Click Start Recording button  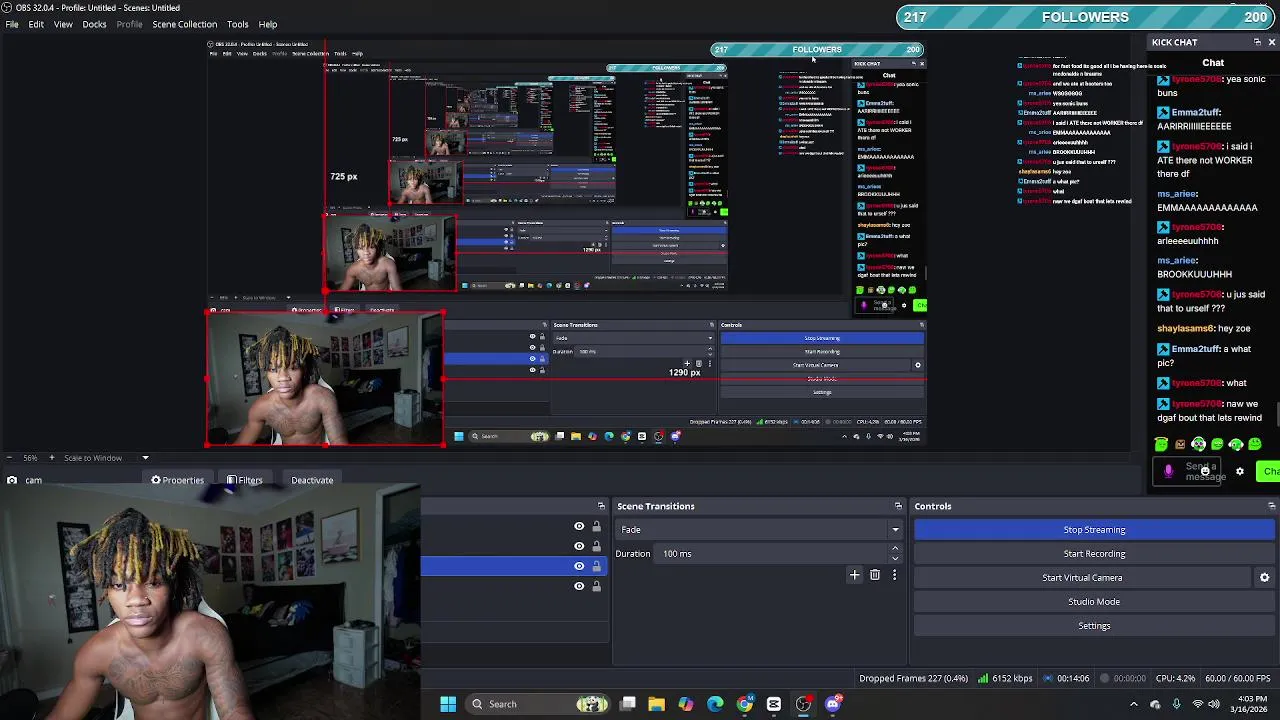coord(1094,554)
